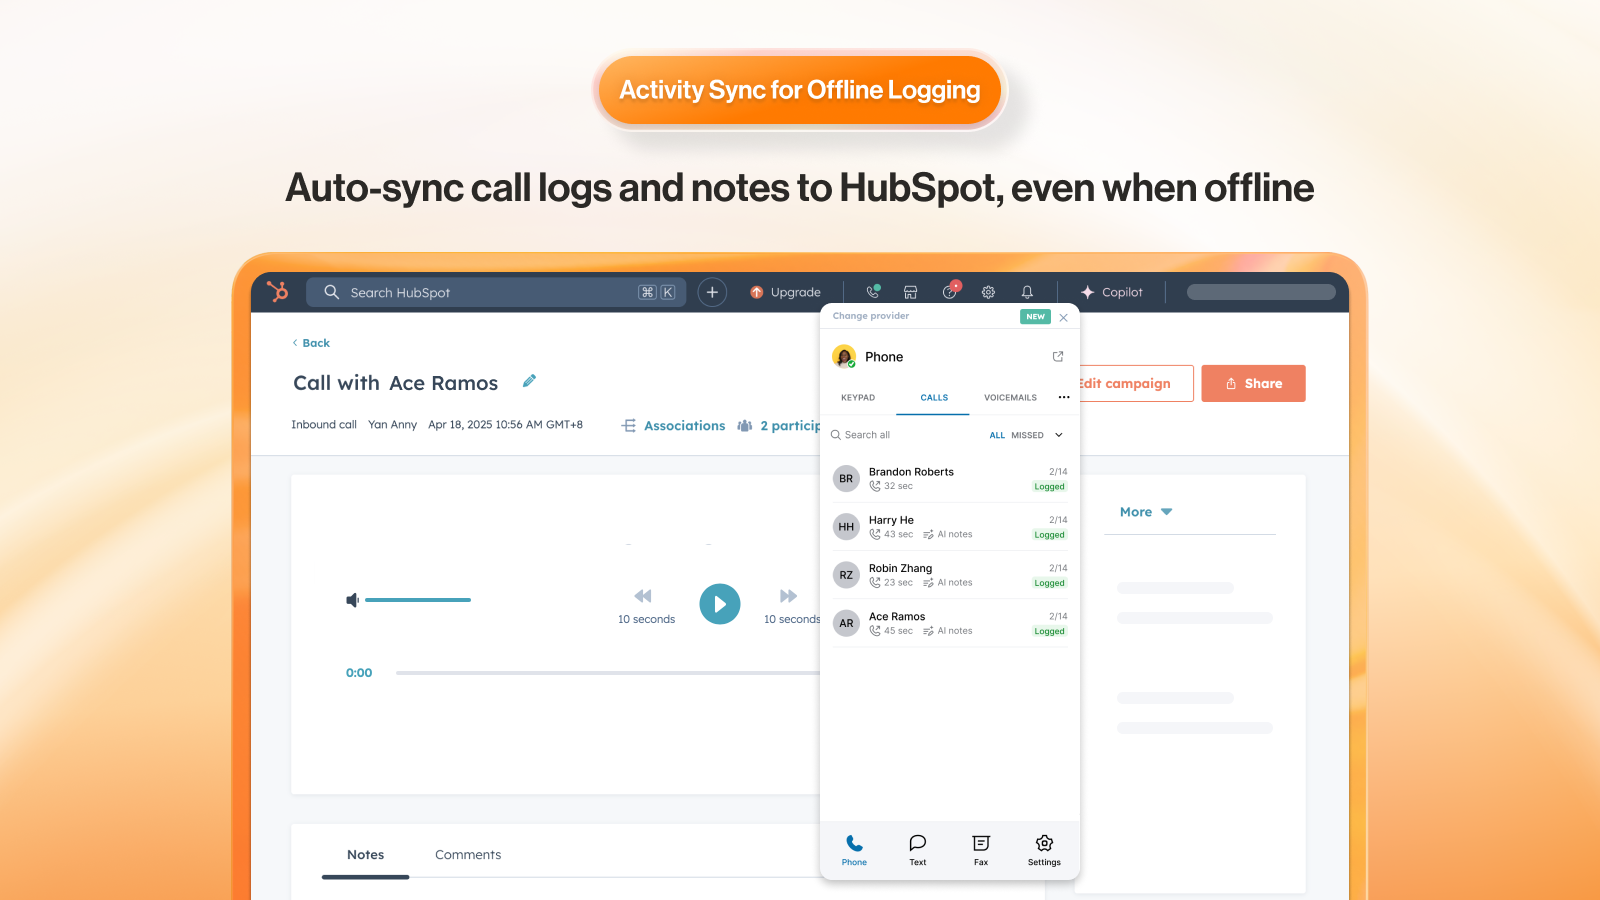Click Change provider in phone widget
Image resolution: width=1600 pixels, height=900 pixels.
(x=871, y=316)
